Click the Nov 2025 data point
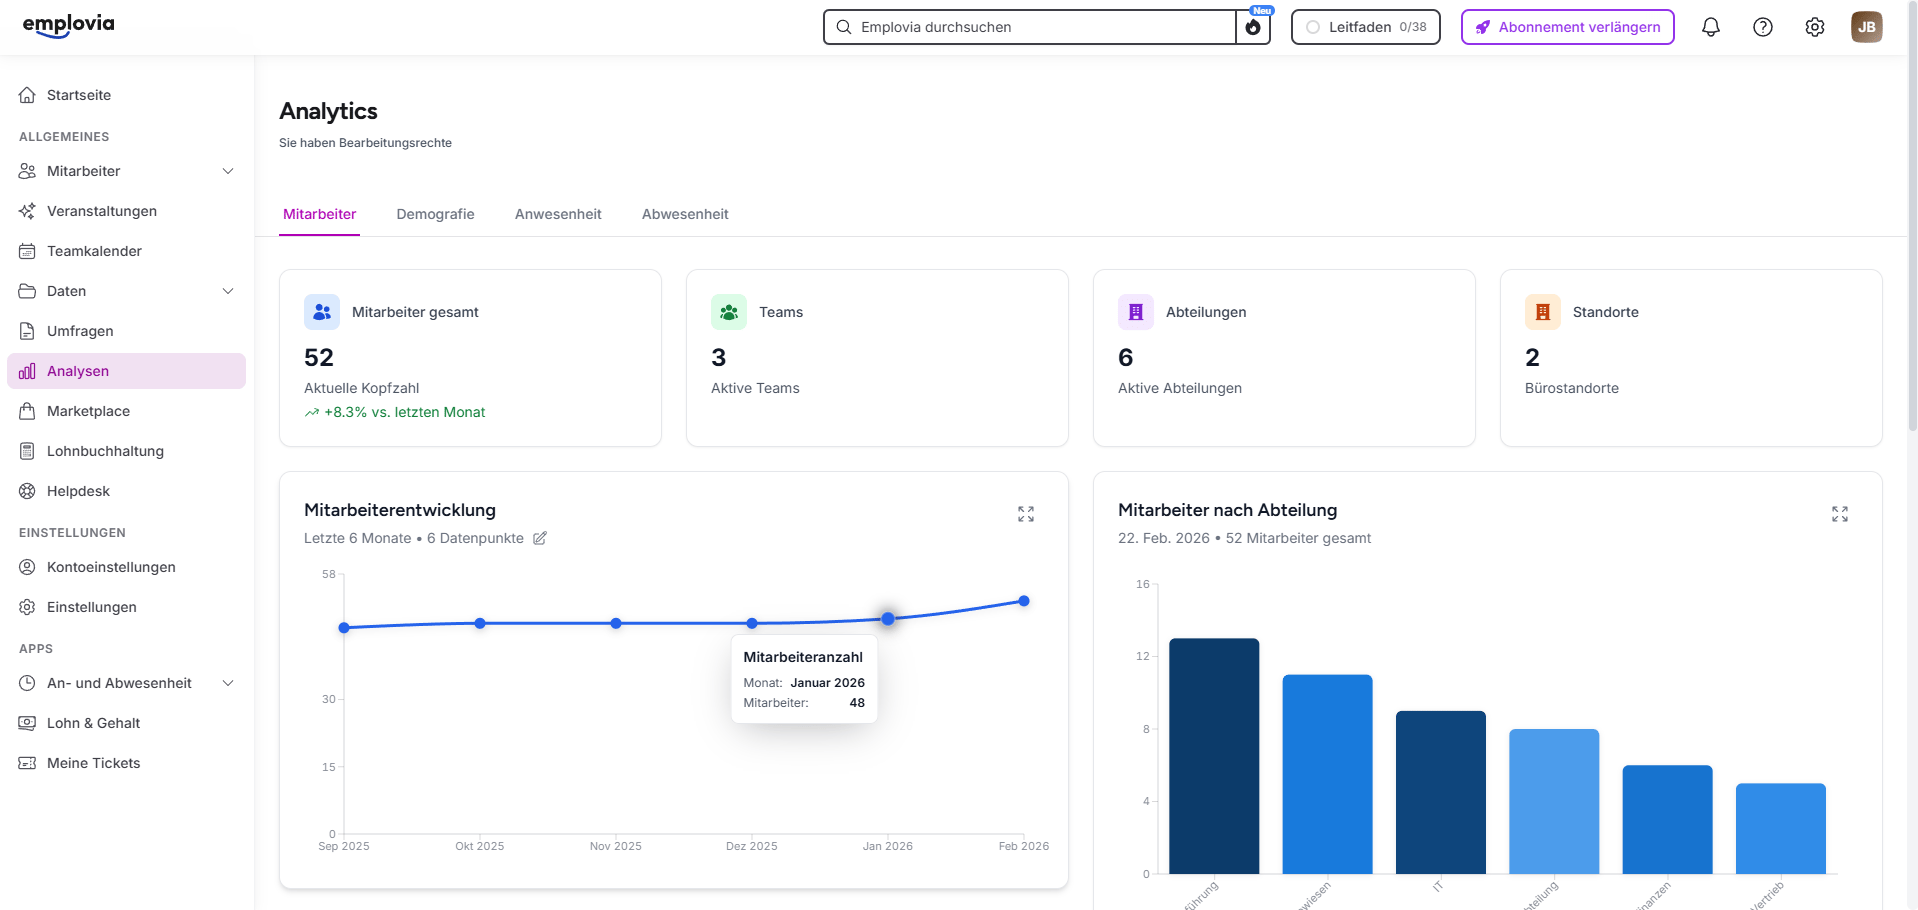This screenshot has width=1918, height=910. click(x=616, y=623)
